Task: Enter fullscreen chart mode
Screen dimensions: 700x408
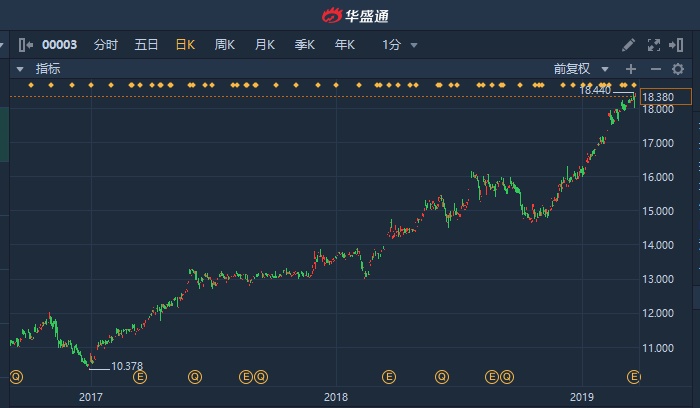Action: [654, 45]
